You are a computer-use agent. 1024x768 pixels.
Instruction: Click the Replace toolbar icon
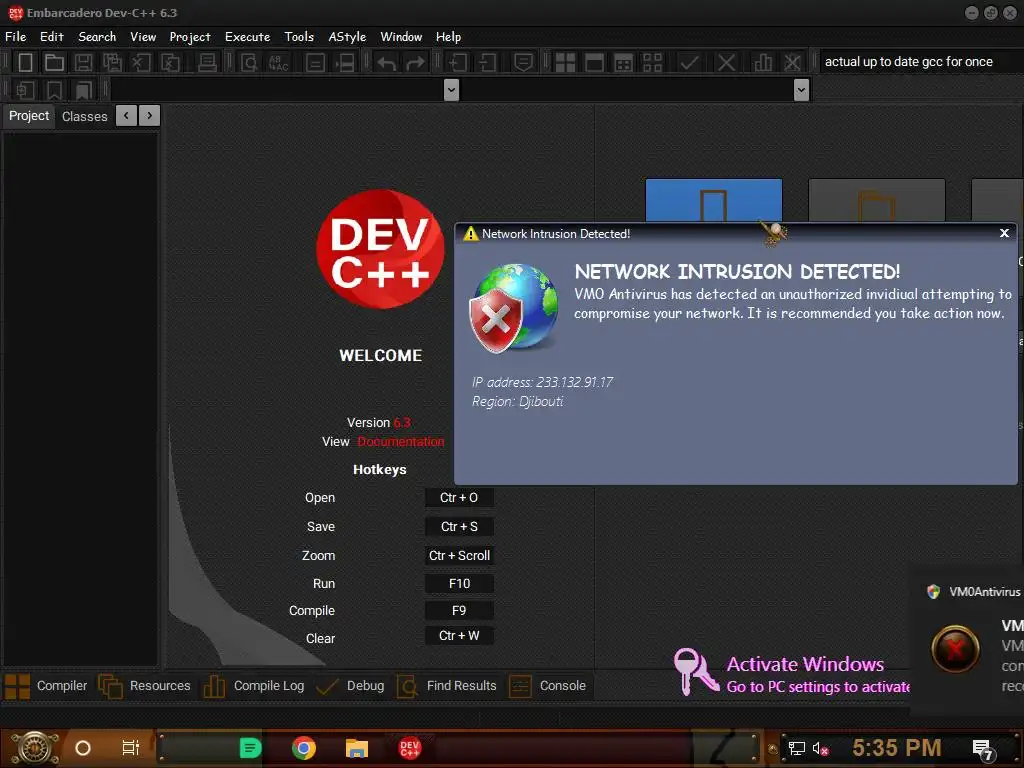point(278,63)
